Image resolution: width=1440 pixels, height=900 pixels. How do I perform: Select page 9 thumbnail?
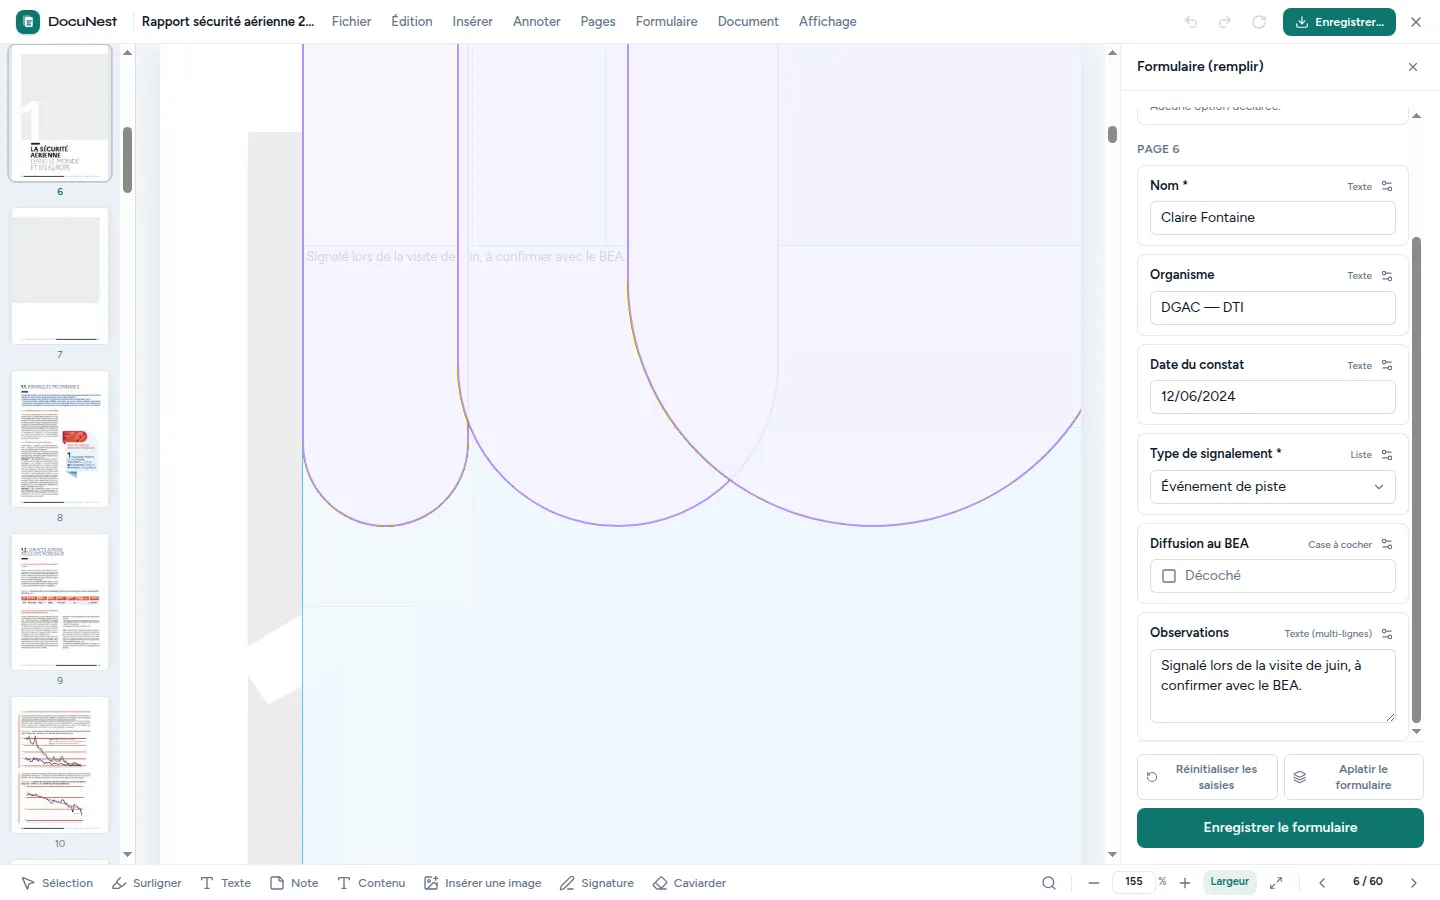pyautogui.click(x=60, y=602)
